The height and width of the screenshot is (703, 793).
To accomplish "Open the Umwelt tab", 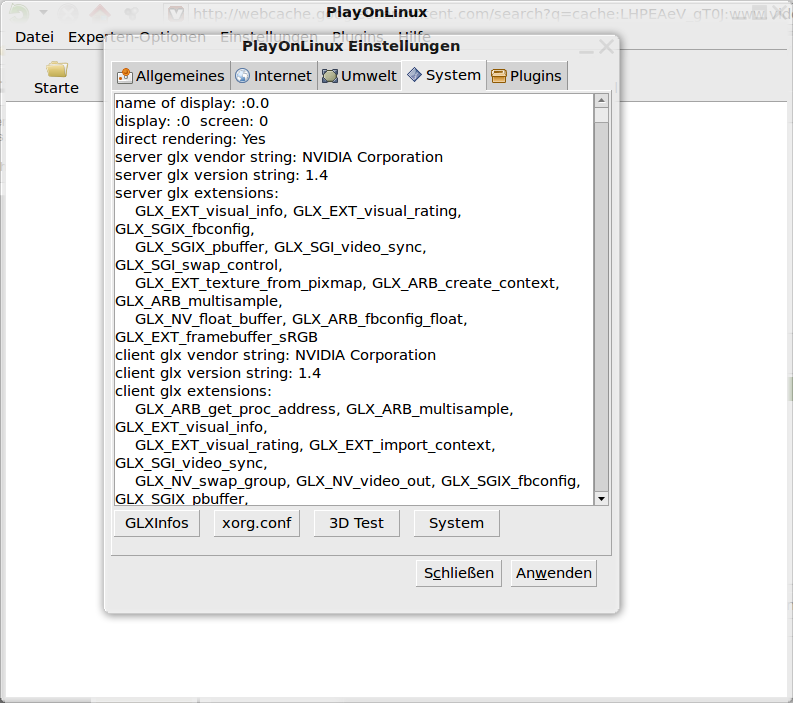I will (359, 76).
